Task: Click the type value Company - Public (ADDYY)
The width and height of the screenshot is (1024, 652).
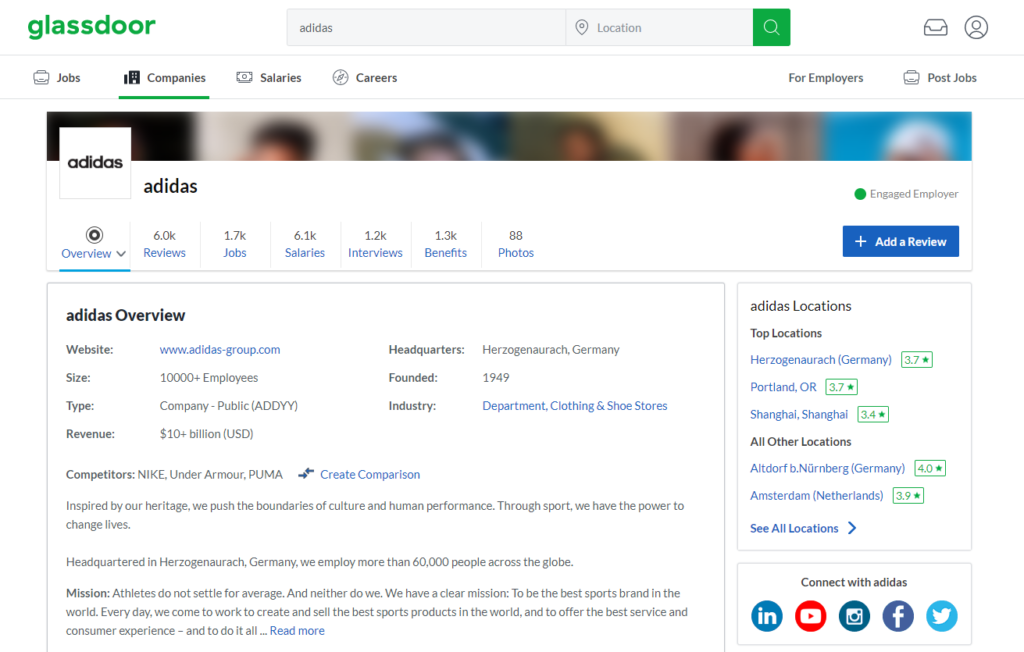Action: pos(229,406)
